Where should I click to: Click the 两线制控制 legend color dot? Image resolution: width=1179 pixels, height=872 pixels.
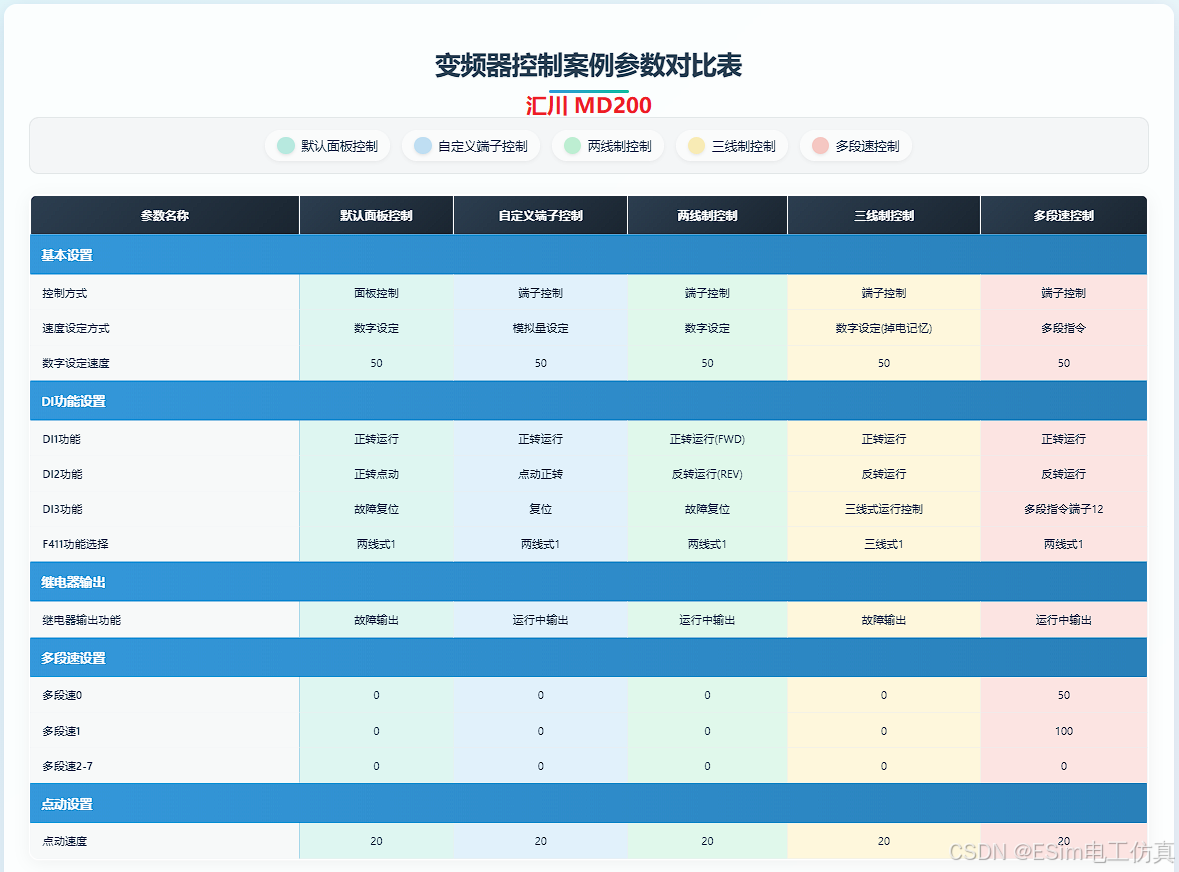pos(572,146)
